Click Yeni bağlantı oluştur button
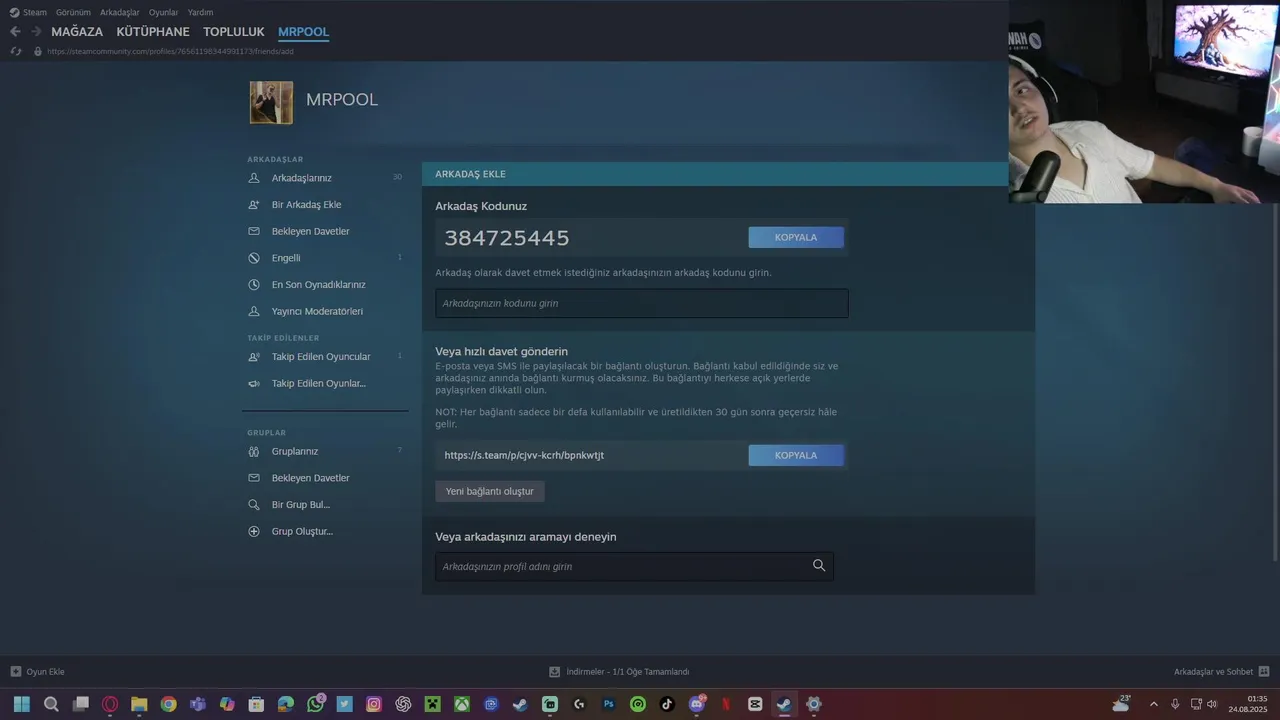This screenshot has width=1280, height=720. click(x=490, y=491)
